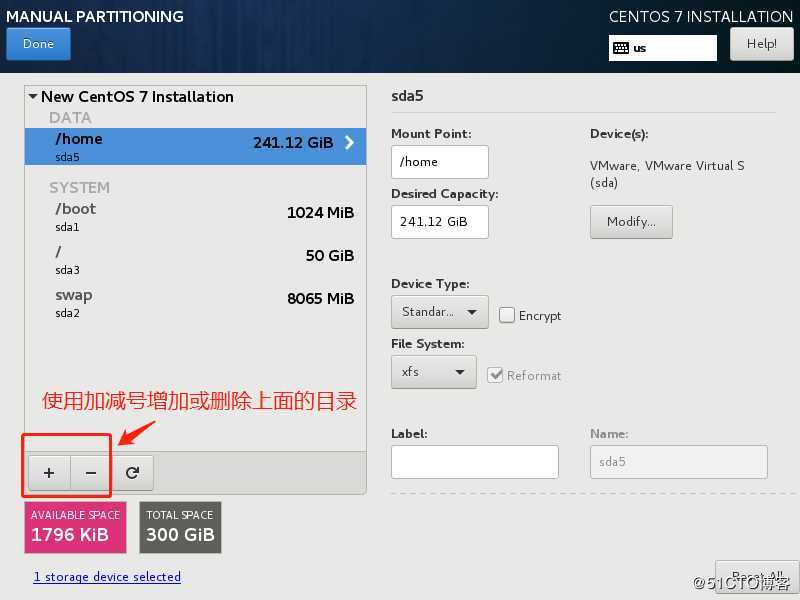The image size is (800, 600).
Task: Toggle the Reformat checkbox
Action: tap(495, 375)
